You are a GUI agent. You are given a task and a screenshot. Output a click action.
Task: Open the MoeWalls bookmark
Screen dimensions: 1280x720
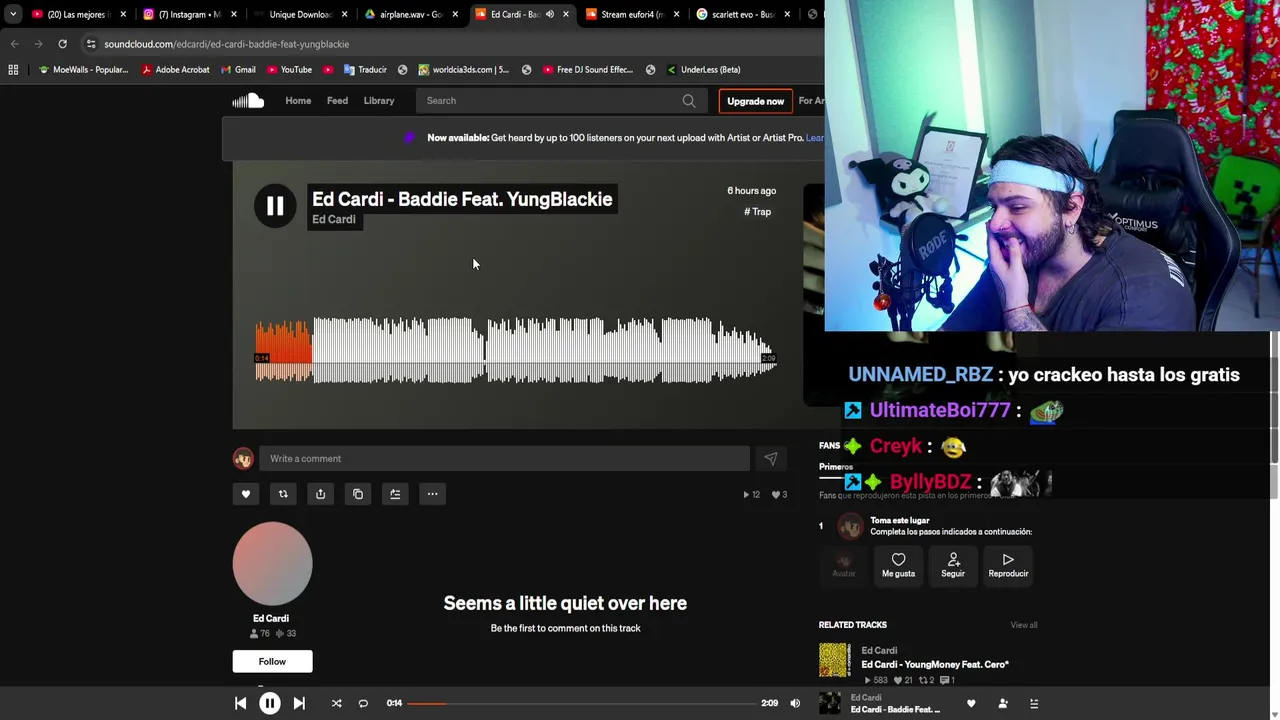click(x=83, y=70)
